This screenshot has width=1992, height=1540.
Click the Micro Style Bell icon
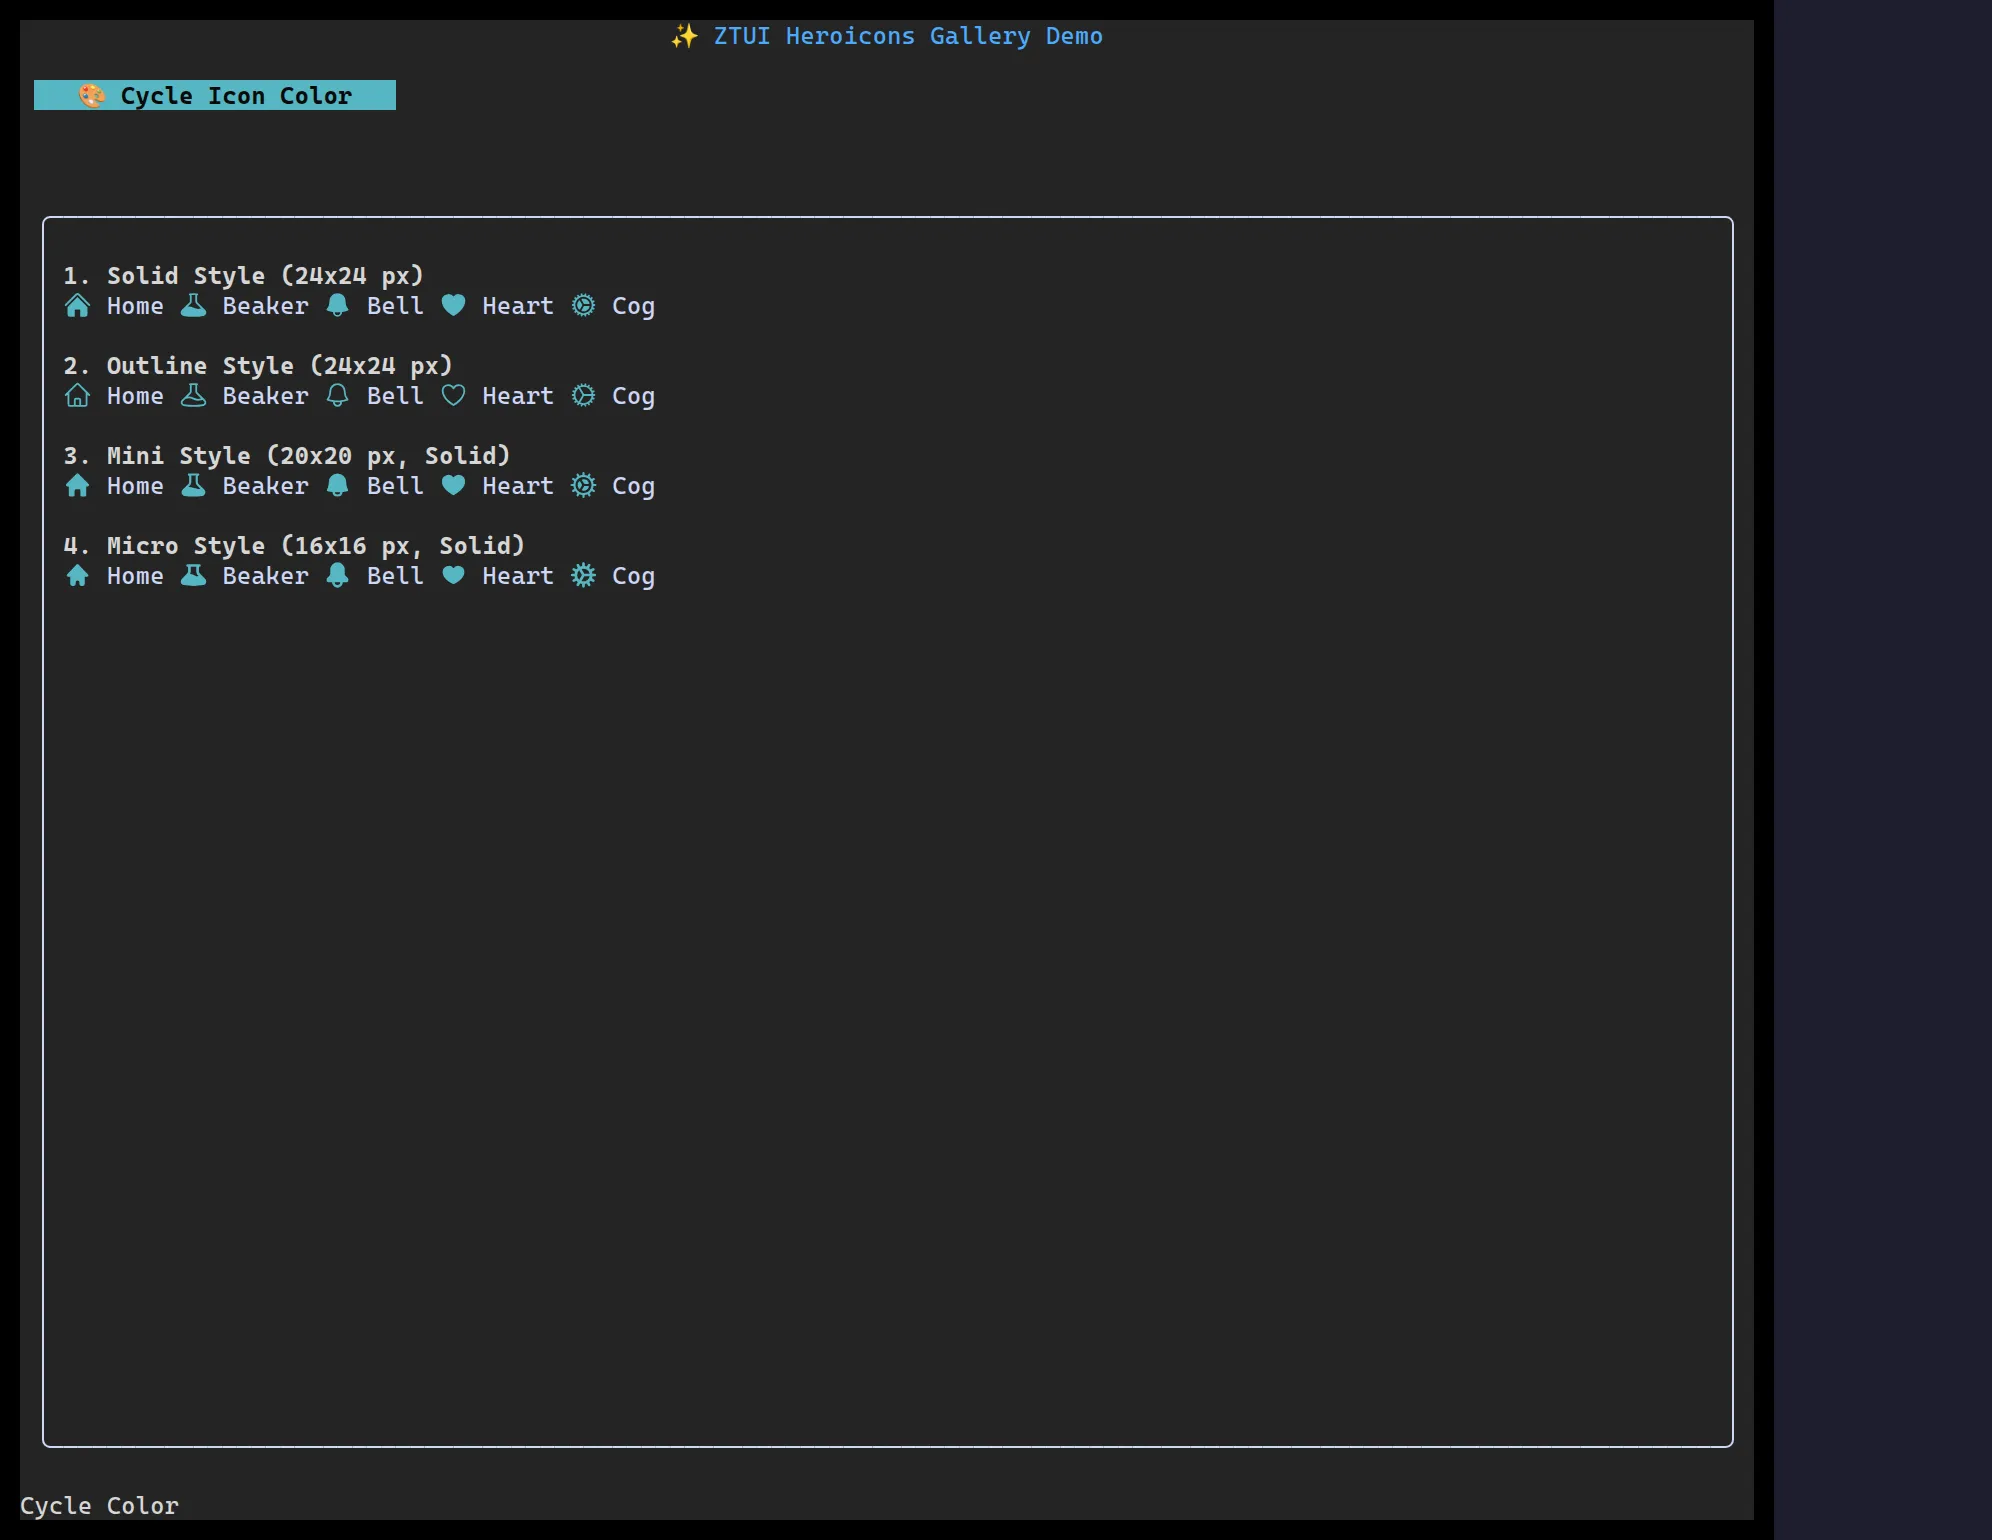(x=338, y=575)
